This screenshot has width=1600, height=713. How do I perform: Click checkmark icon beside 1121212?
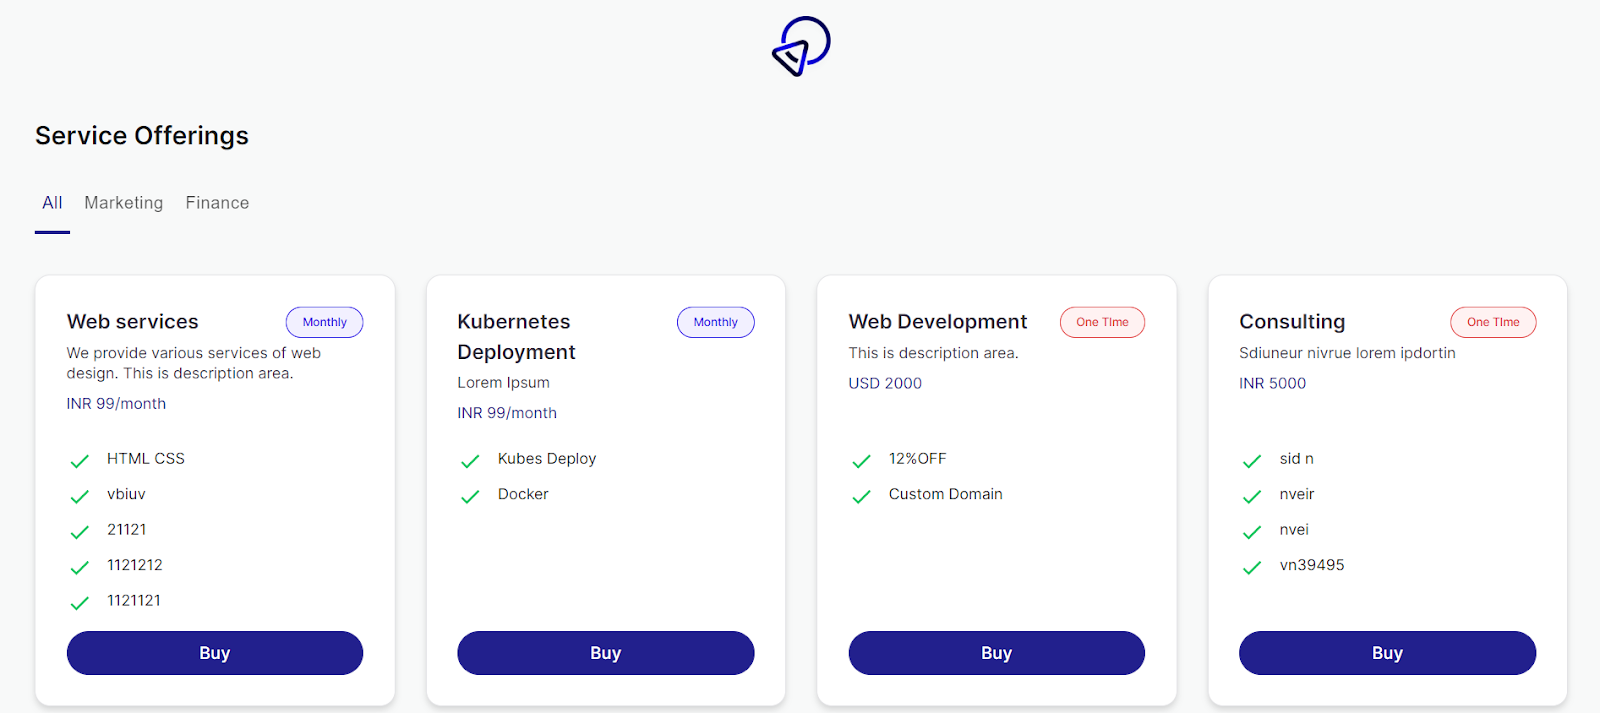click(80, 568)
